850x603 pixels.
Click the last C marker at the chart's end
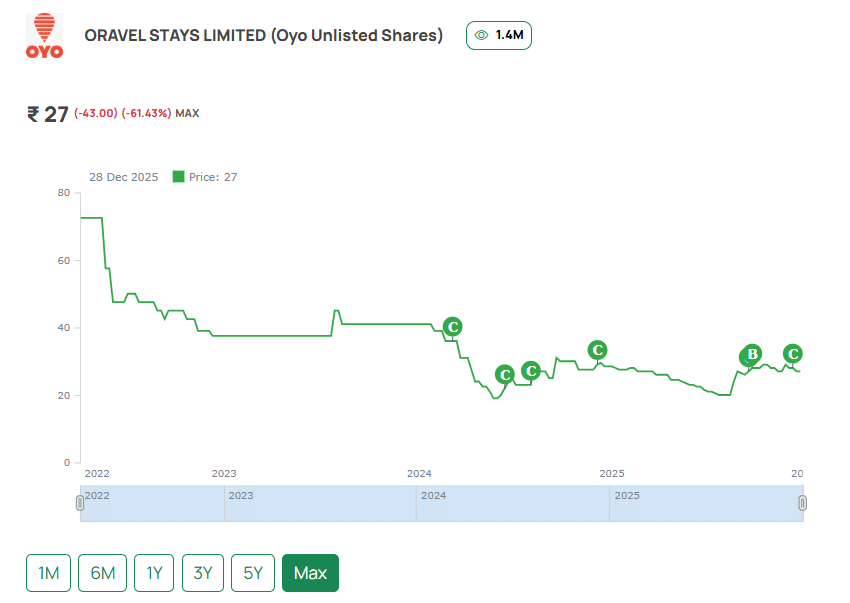point(793,354)
